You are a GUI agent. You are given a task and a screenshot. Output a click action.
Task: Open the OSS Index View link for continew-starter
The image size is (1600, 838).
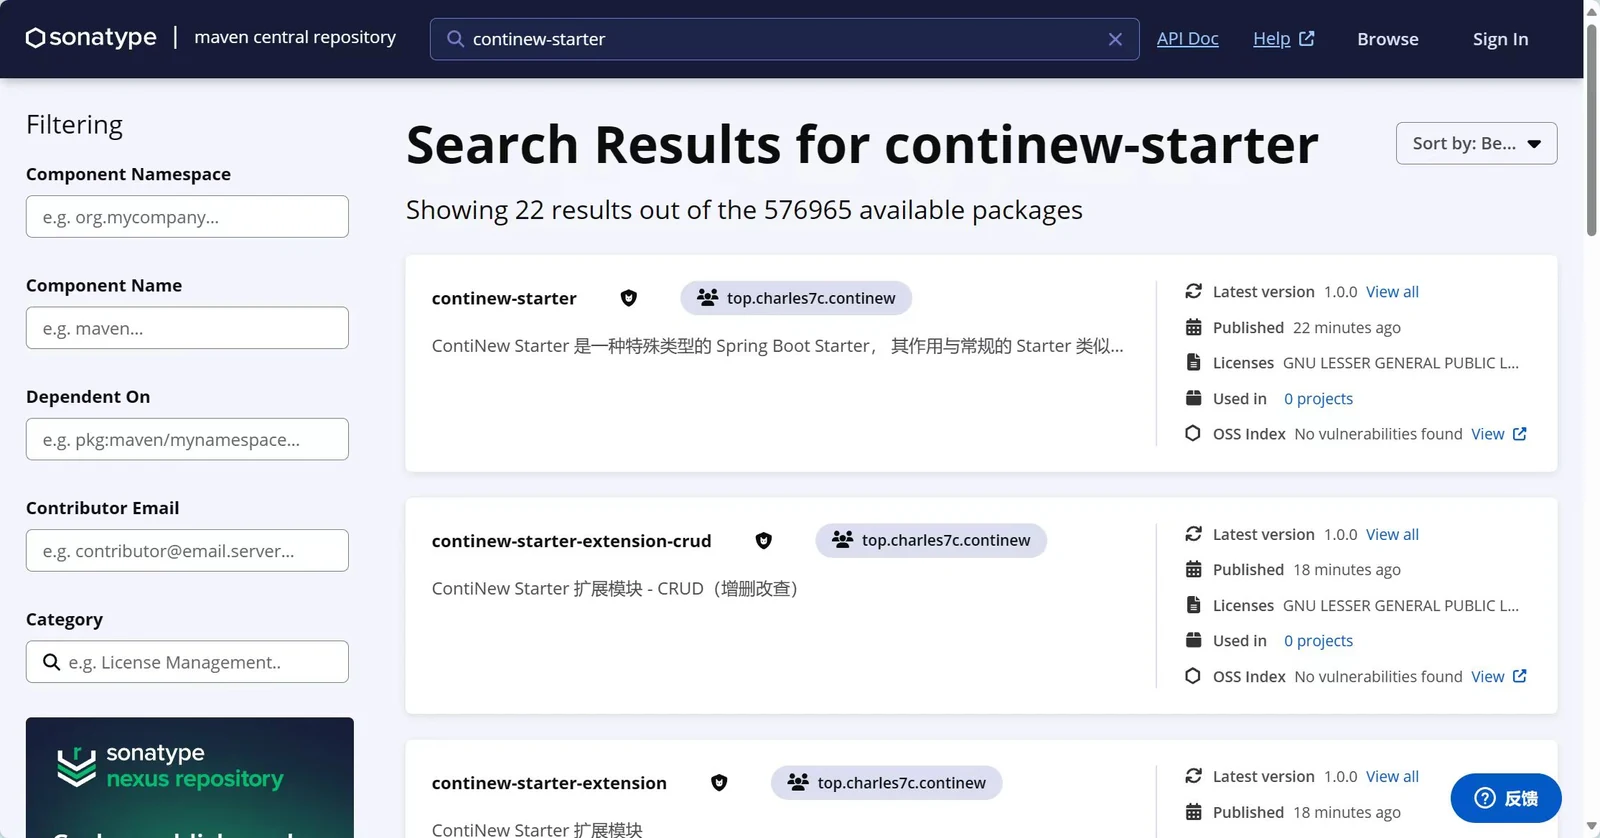[1487, 434]
